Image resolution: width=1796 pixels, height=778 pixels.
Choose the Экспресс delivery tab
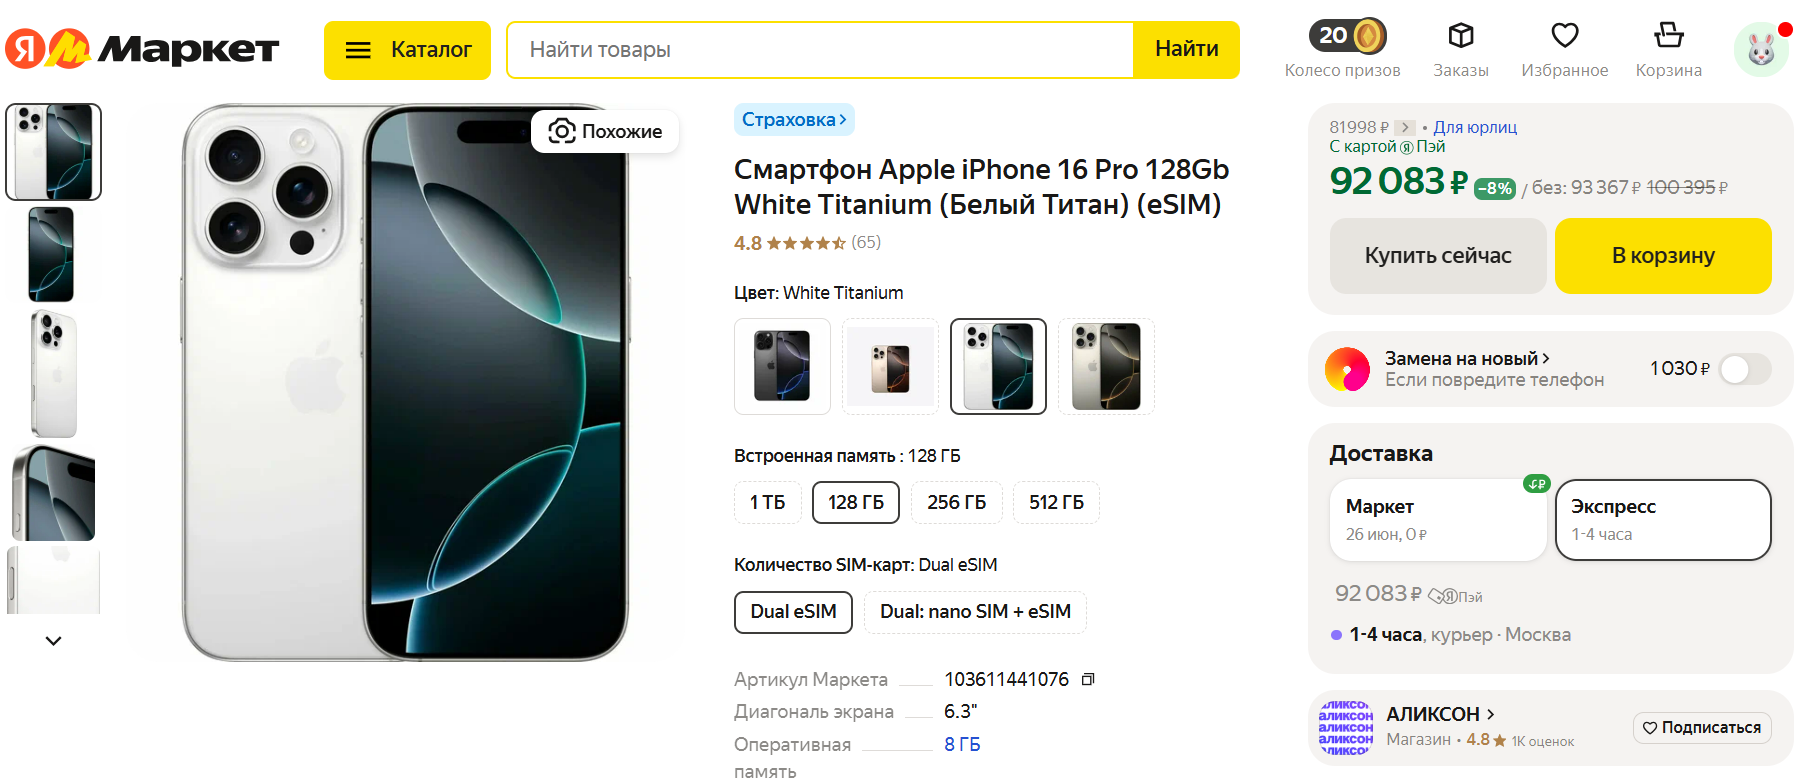point(1663,520)
